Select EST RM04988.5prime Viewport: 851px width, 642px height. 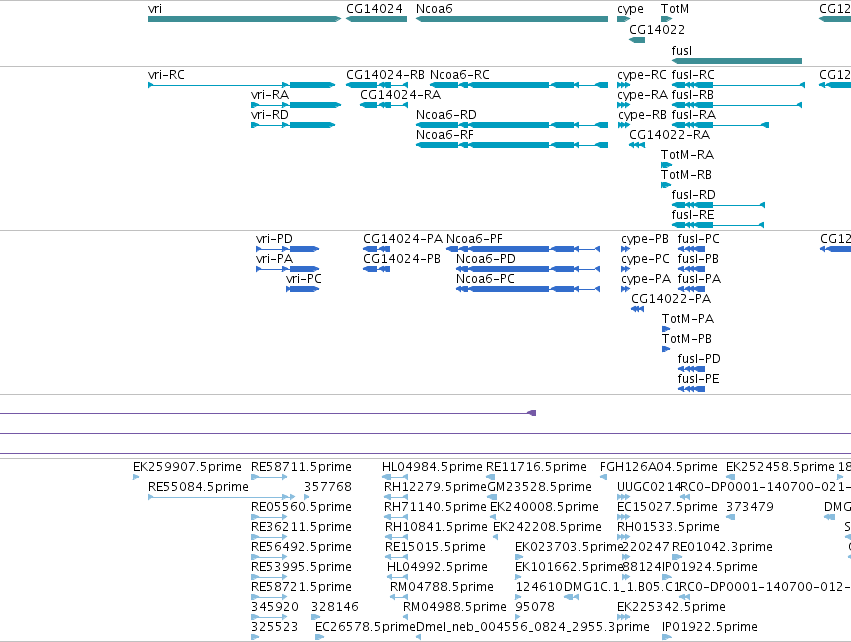[407, 617]
